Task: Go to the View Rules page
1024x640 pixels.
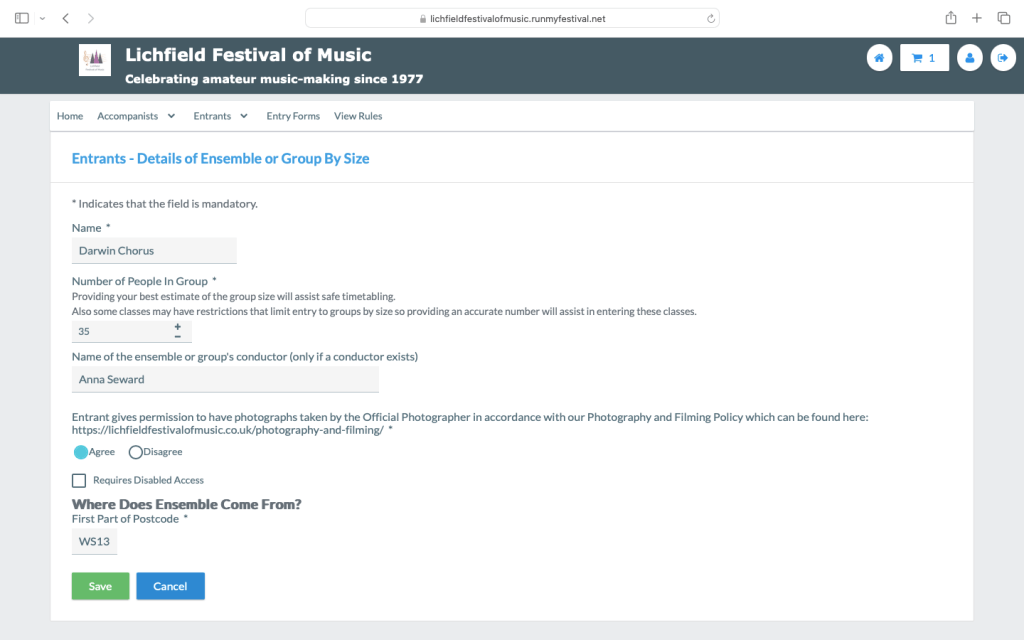Action: point(358,116)
